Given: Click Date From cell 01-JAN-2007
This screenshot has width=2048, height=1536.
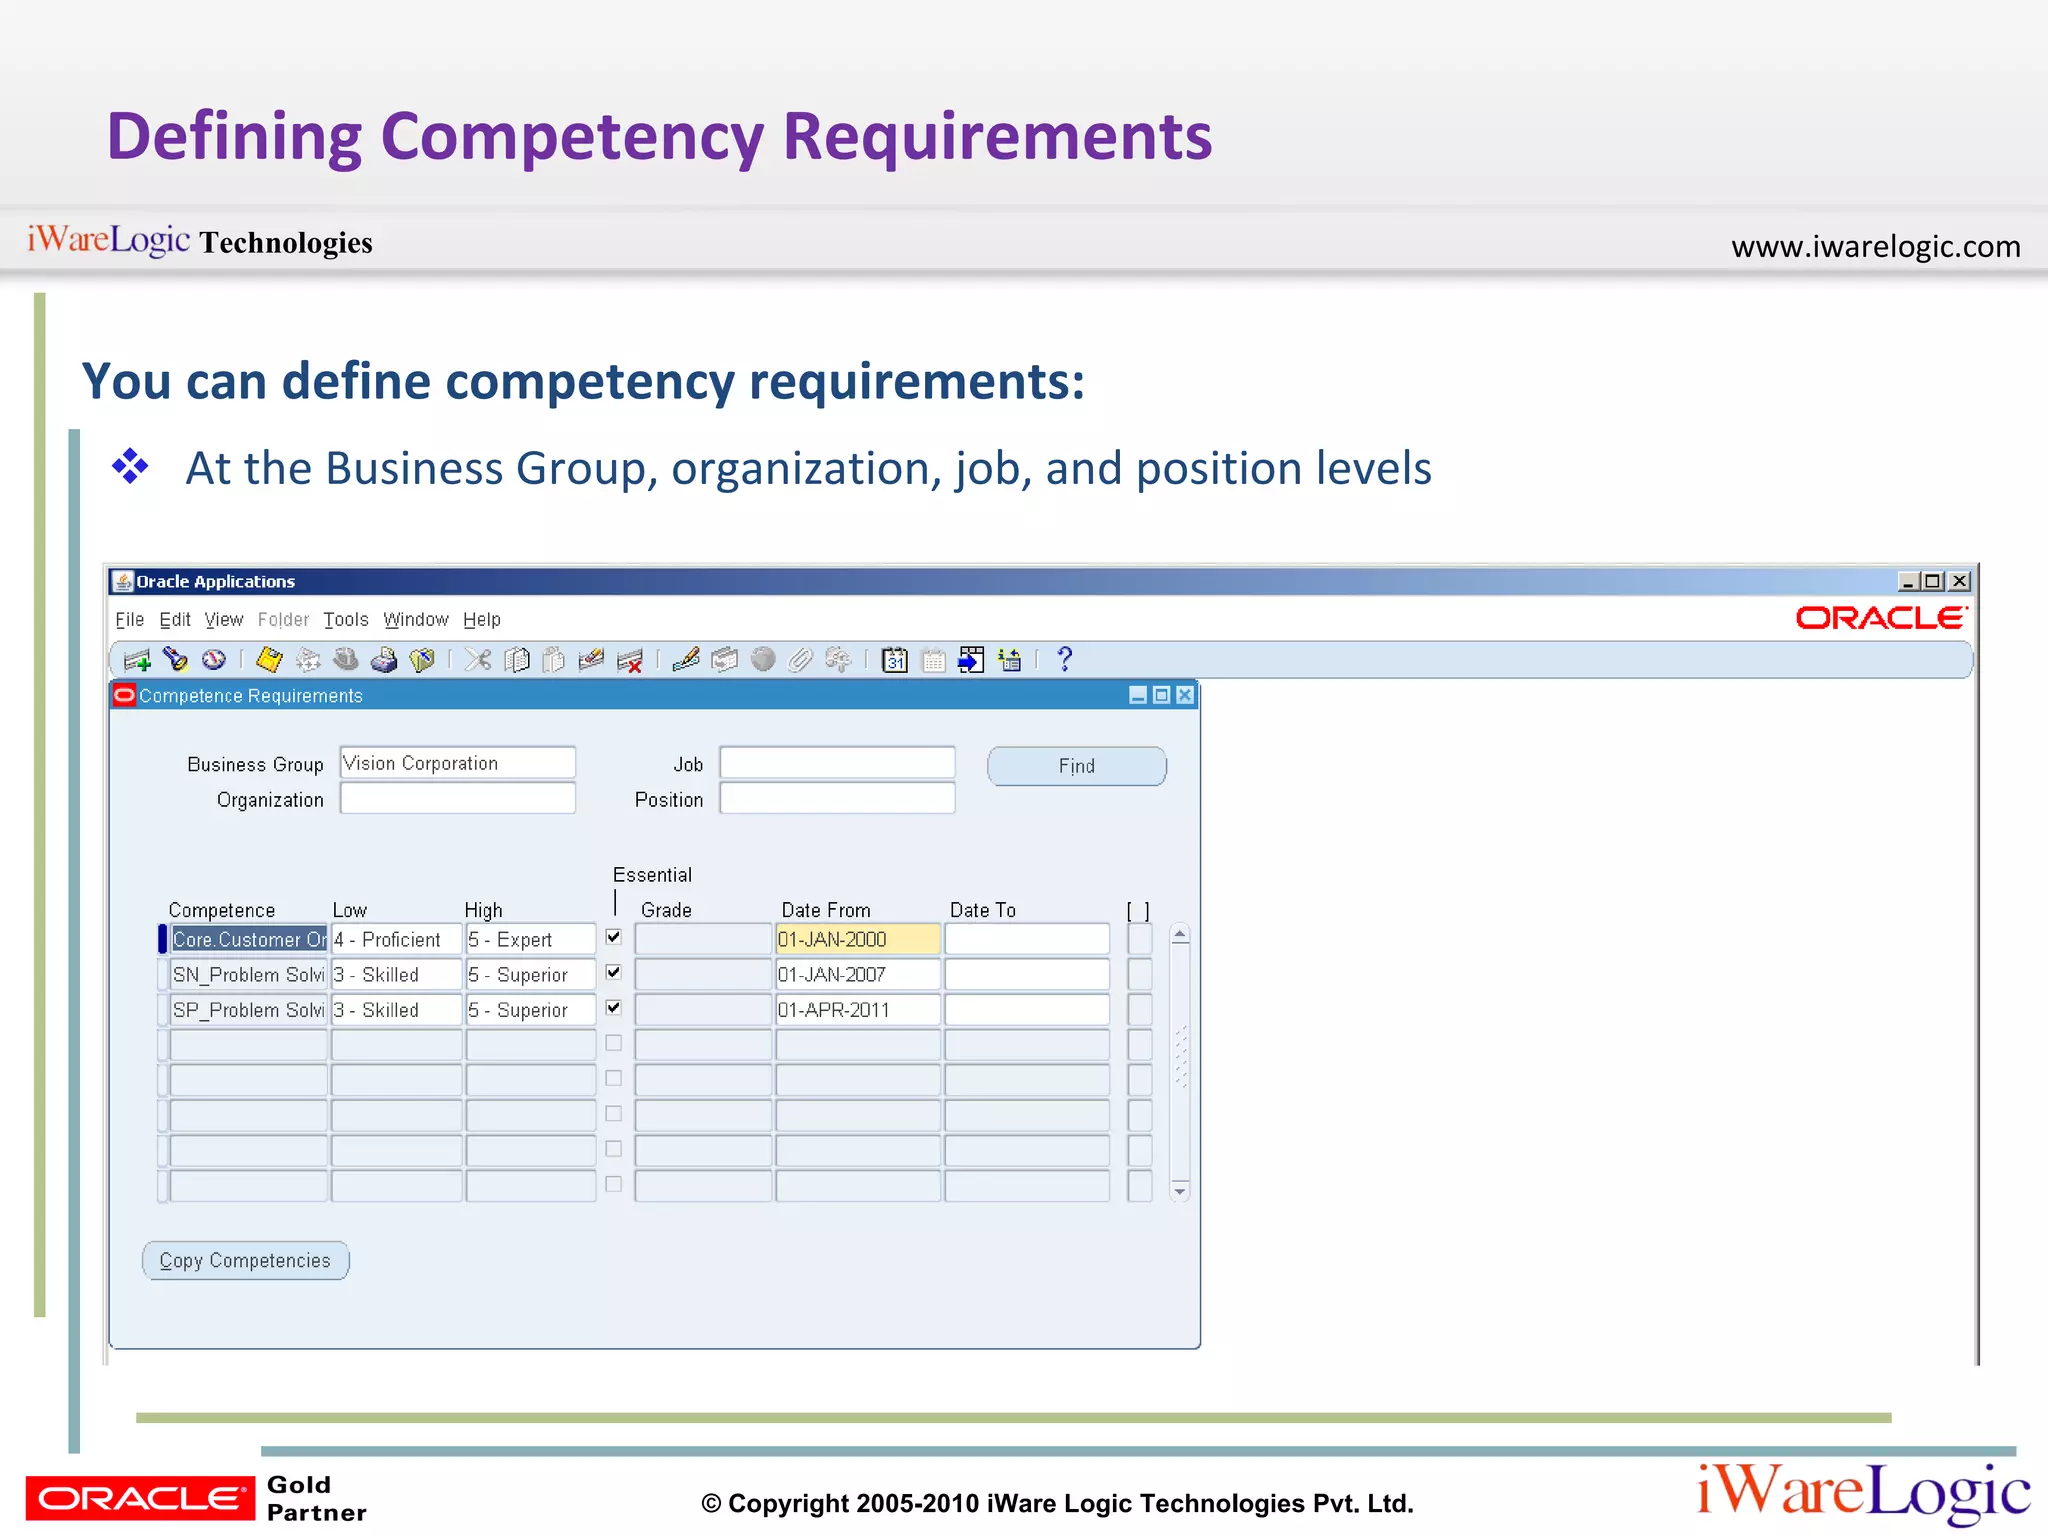Looking at the screenshot, I should coord(858,974).
